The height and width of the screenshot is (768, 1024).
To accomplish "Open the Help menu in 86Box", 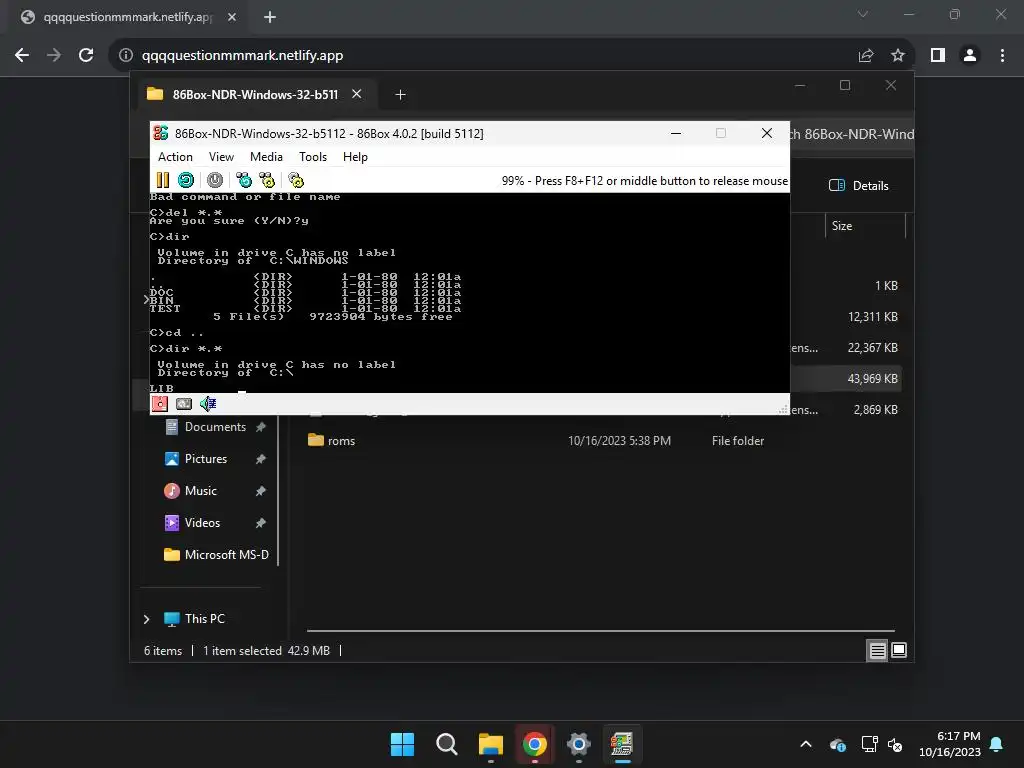I will pyautogui.click(x=355, y=157).
